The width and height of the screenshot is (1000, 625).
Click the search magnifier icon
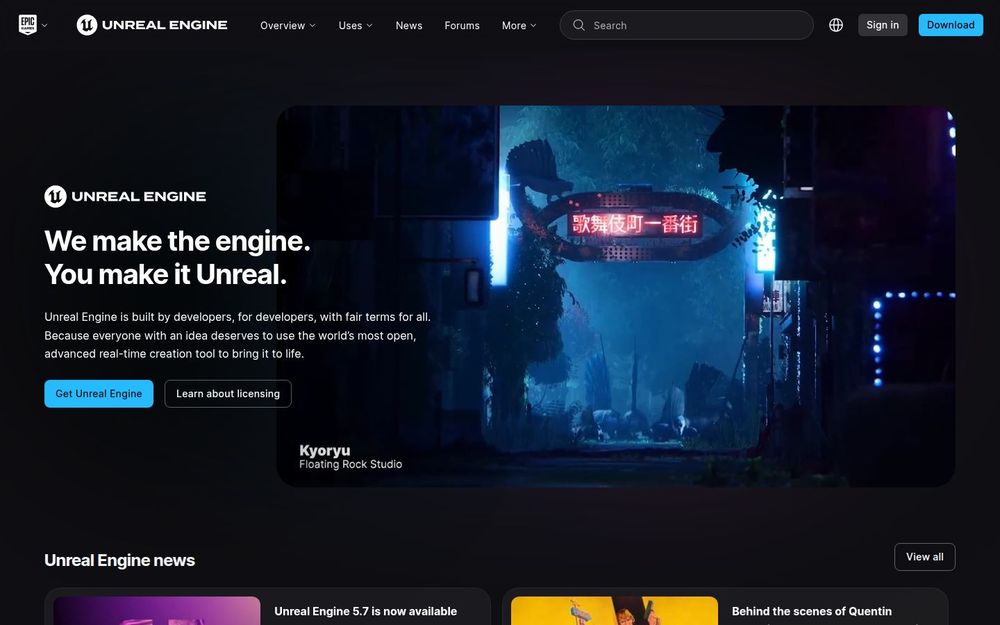[x=578, y=24]
